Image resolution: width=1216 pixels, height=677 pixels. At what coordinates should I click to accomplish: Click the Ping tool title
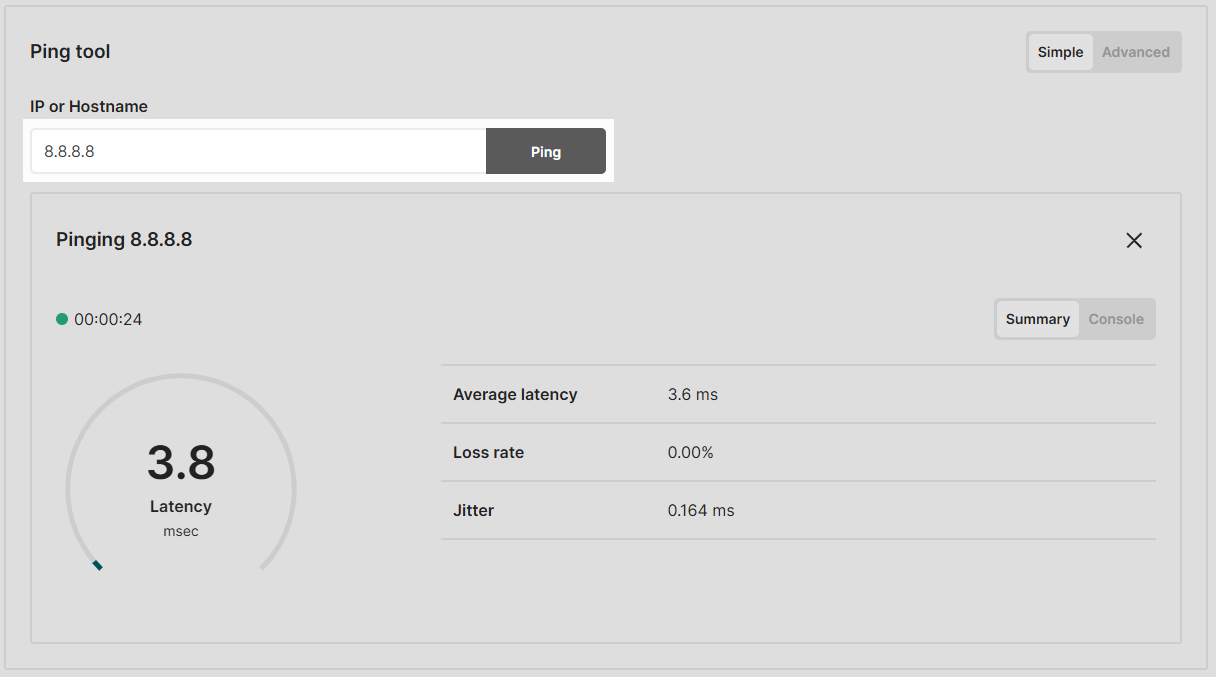[70, 52]
